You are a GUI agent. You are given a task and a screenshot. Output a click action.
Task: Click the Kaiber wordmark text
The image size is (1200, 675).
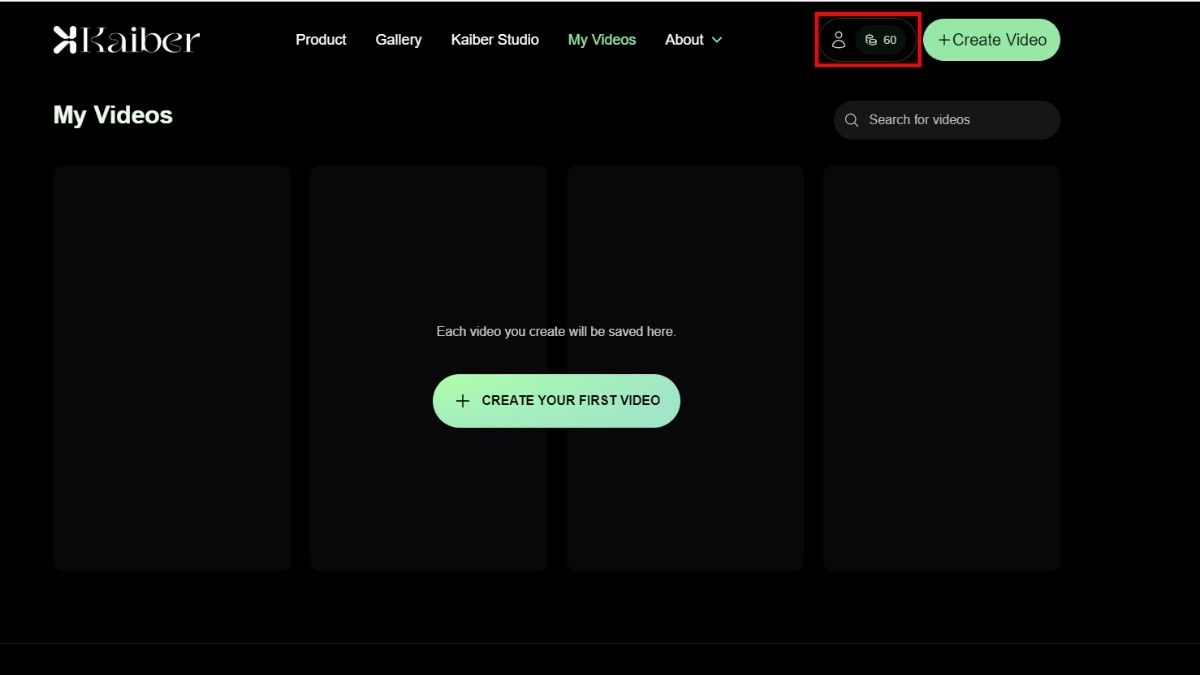pyautogui.click(x=140, y=40)
